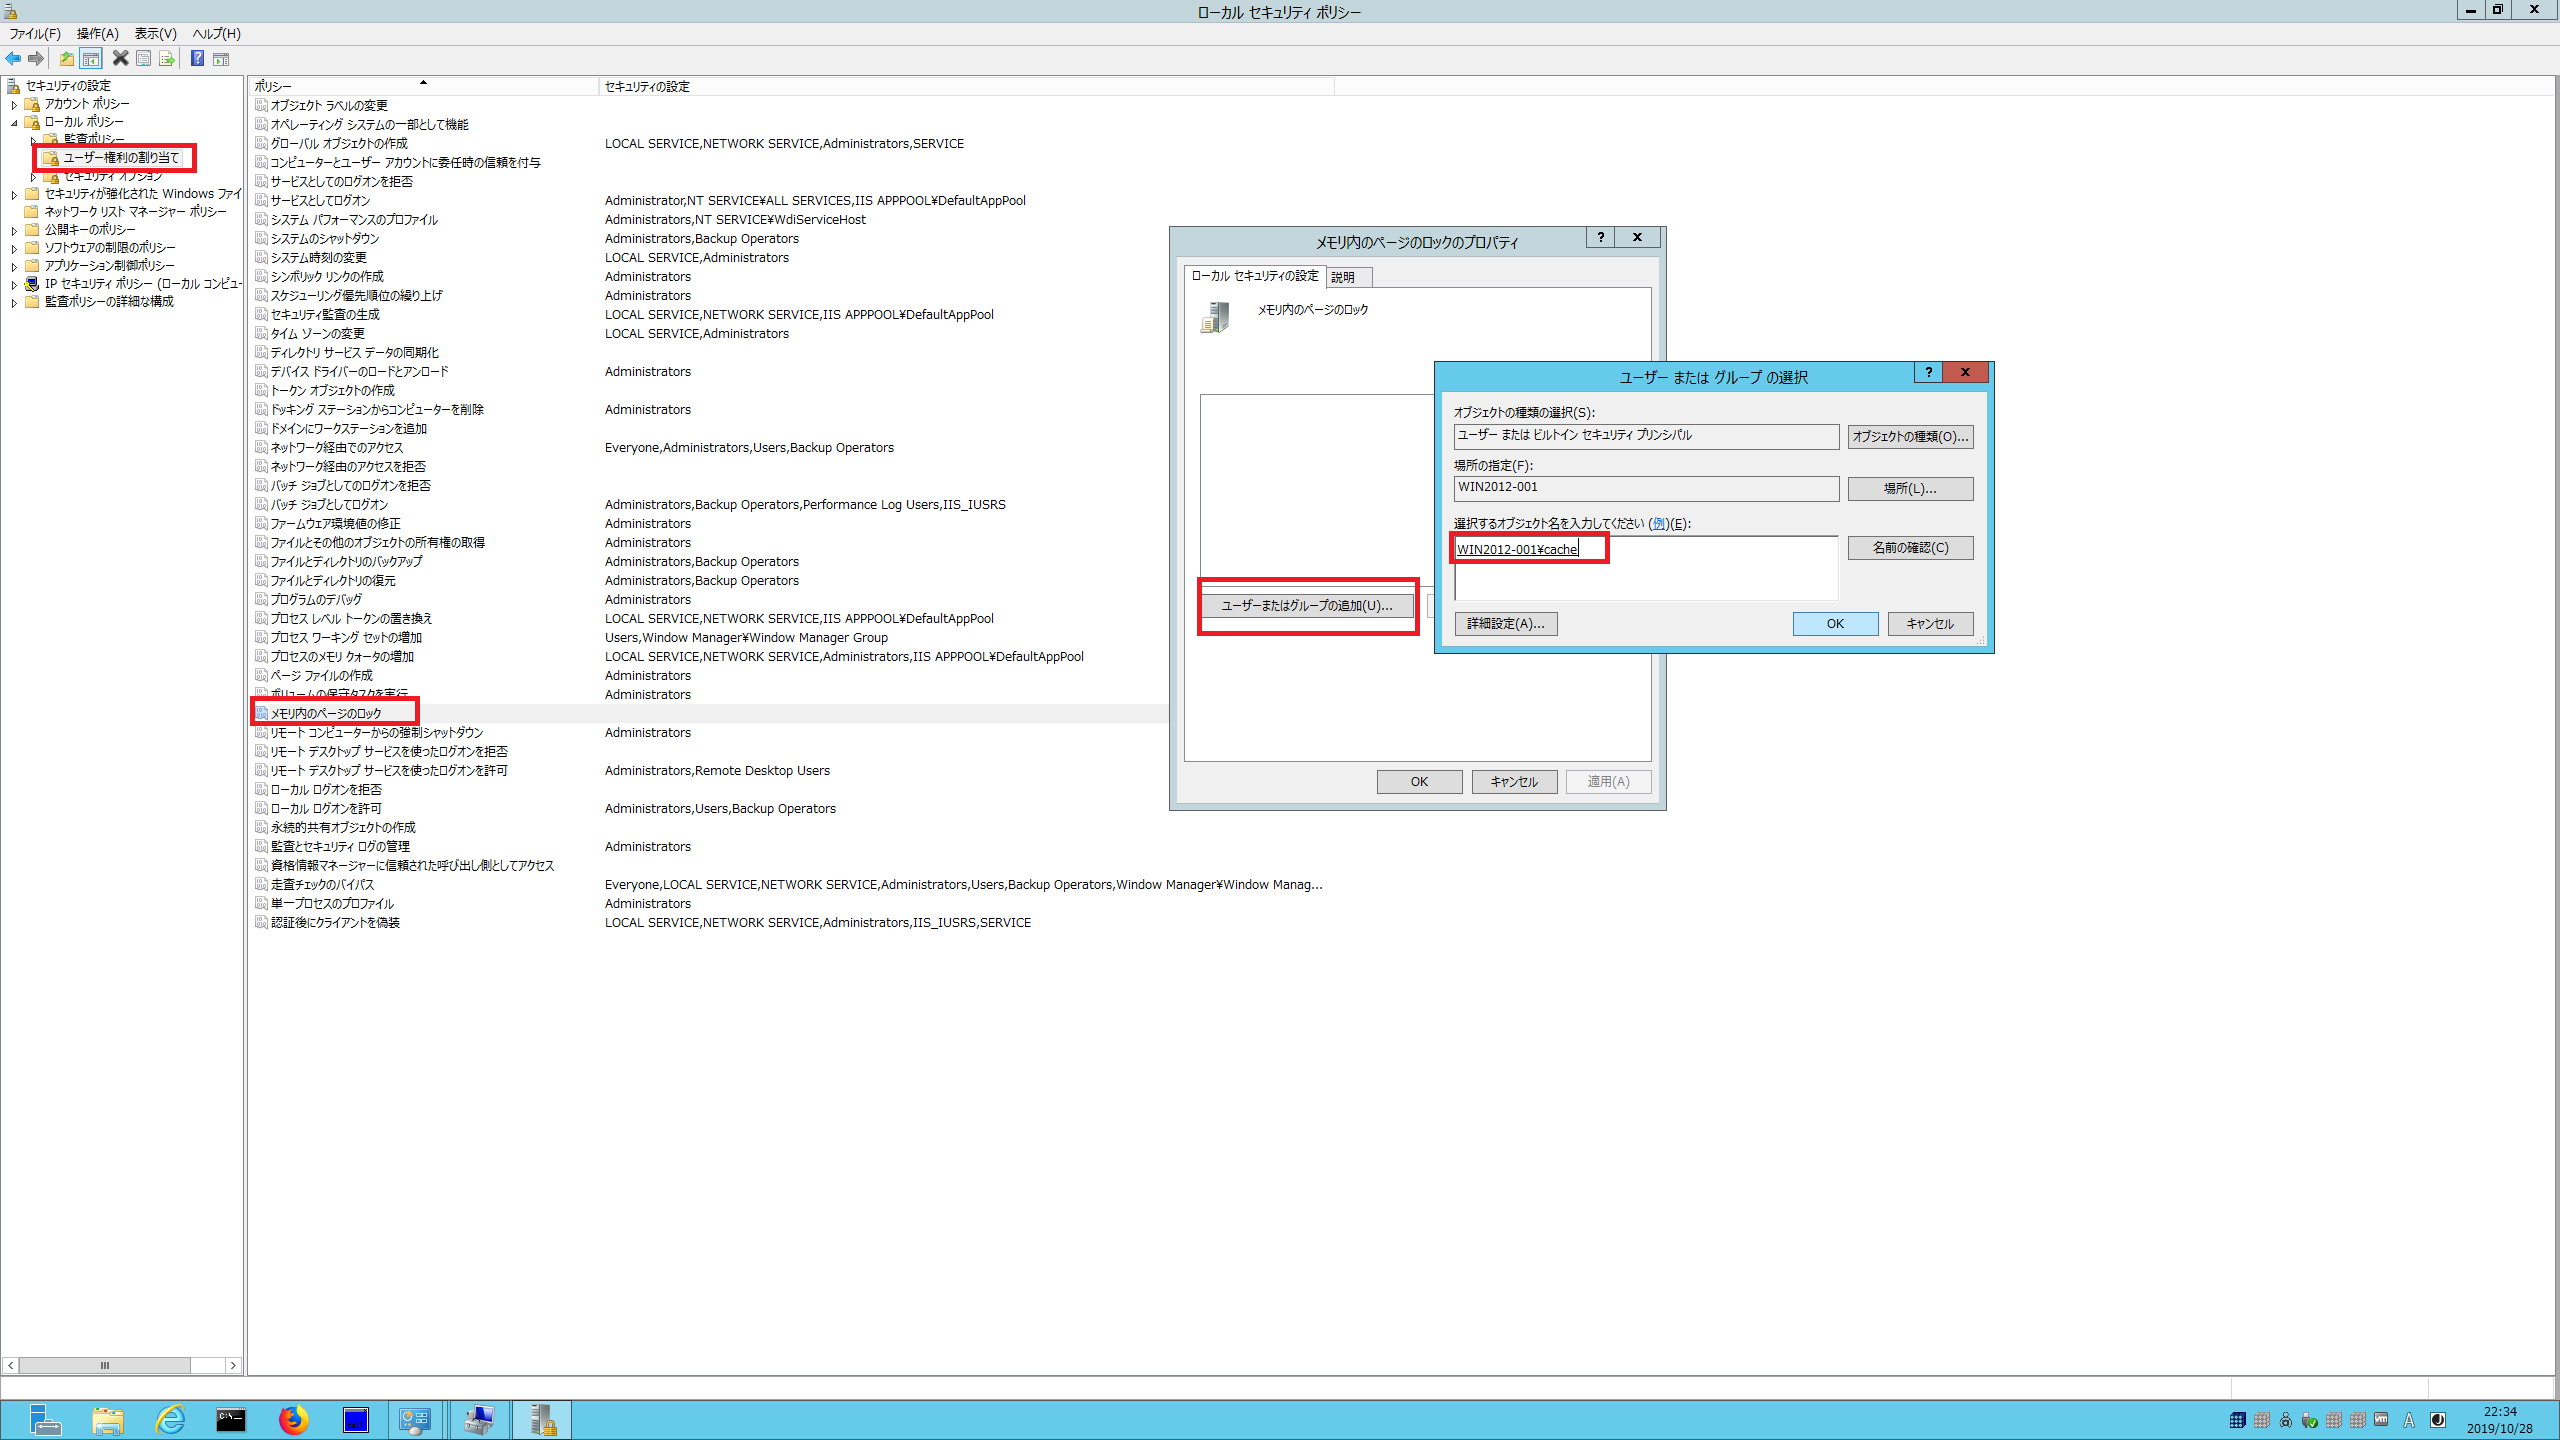Click the 場所(L)... button
Image resolution: width=2560 pixels, height=1440 pixels.
coord(1910,488)
